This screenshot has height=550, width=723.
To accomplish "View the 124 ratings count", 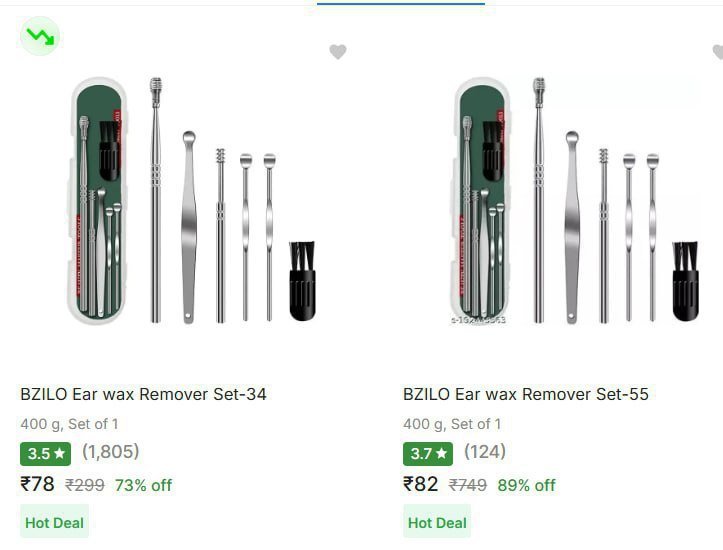I will (x=485, y=452).
